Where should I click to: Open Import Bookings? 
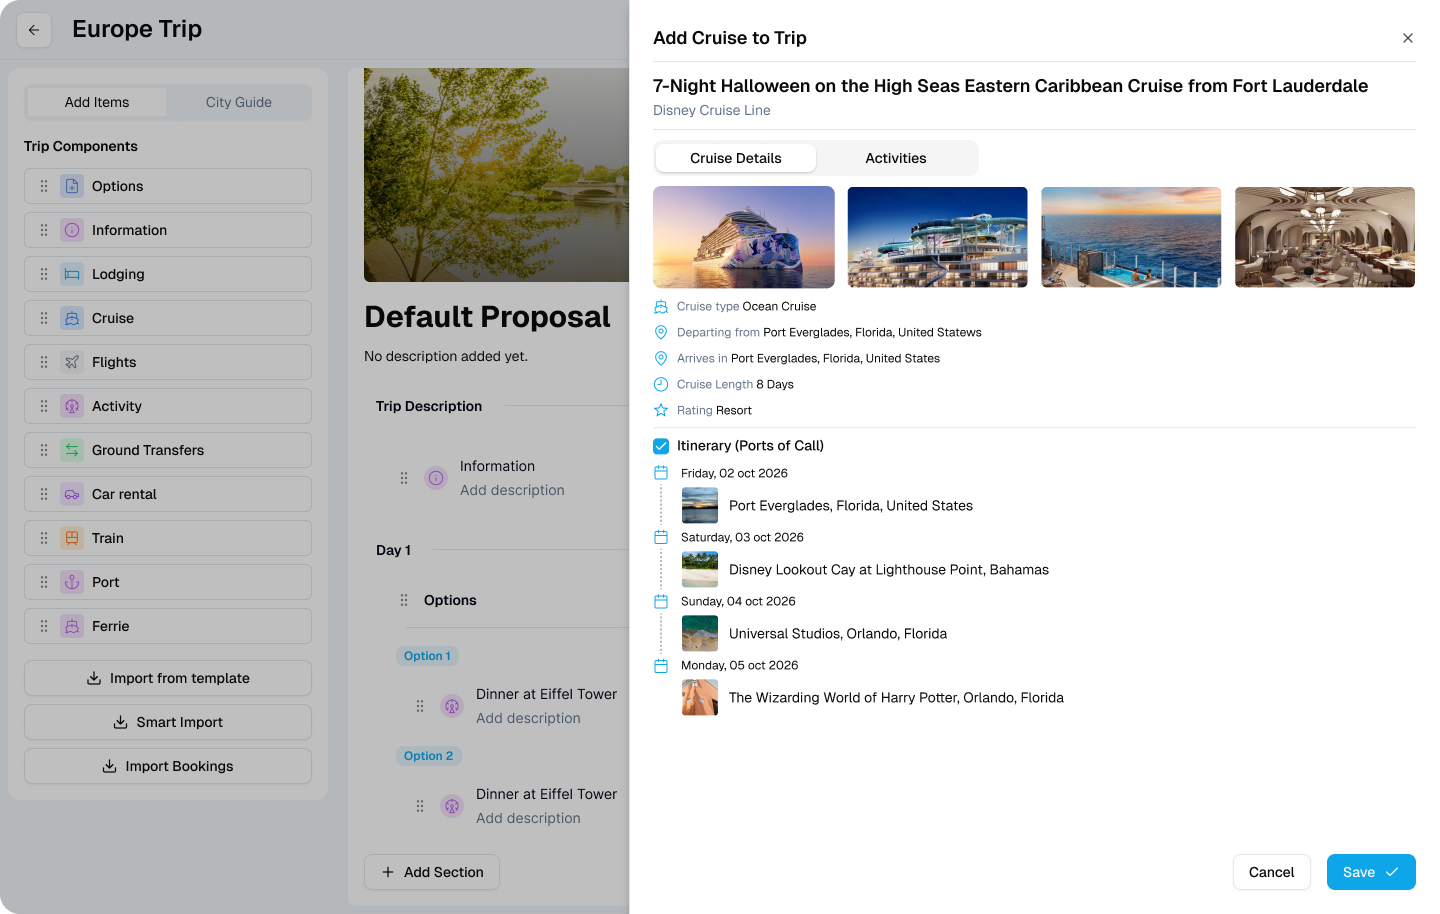pos(168,766)
